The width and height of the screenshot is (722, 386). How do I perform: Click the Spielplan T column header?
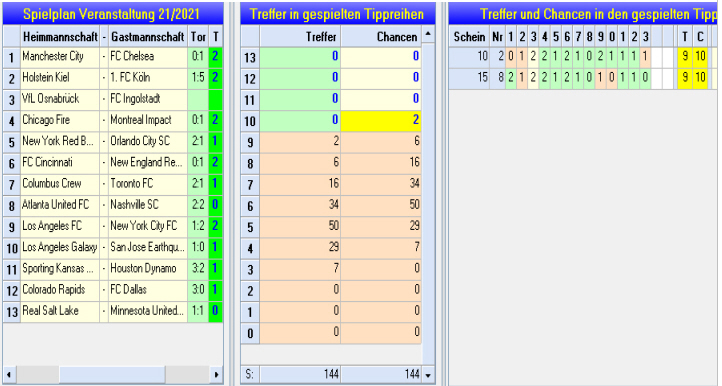216,36
